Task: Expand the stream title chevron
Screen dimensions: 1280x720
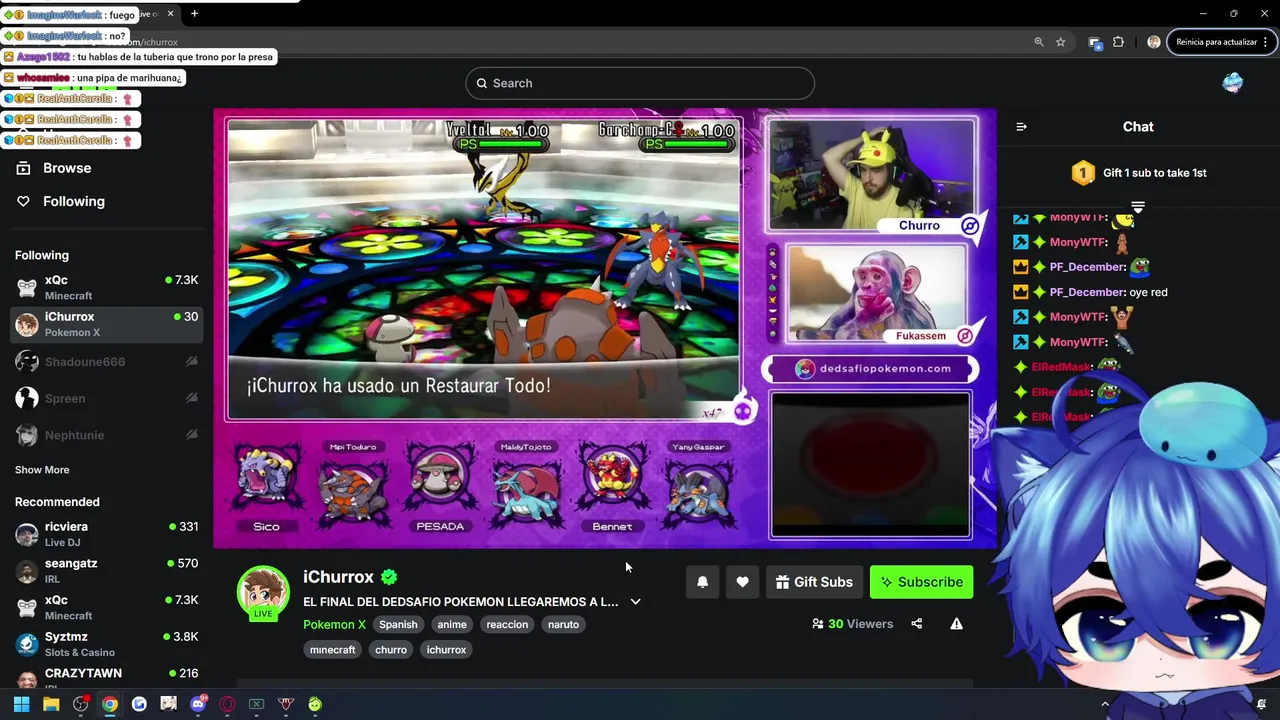Action: (x=635, y=602)
